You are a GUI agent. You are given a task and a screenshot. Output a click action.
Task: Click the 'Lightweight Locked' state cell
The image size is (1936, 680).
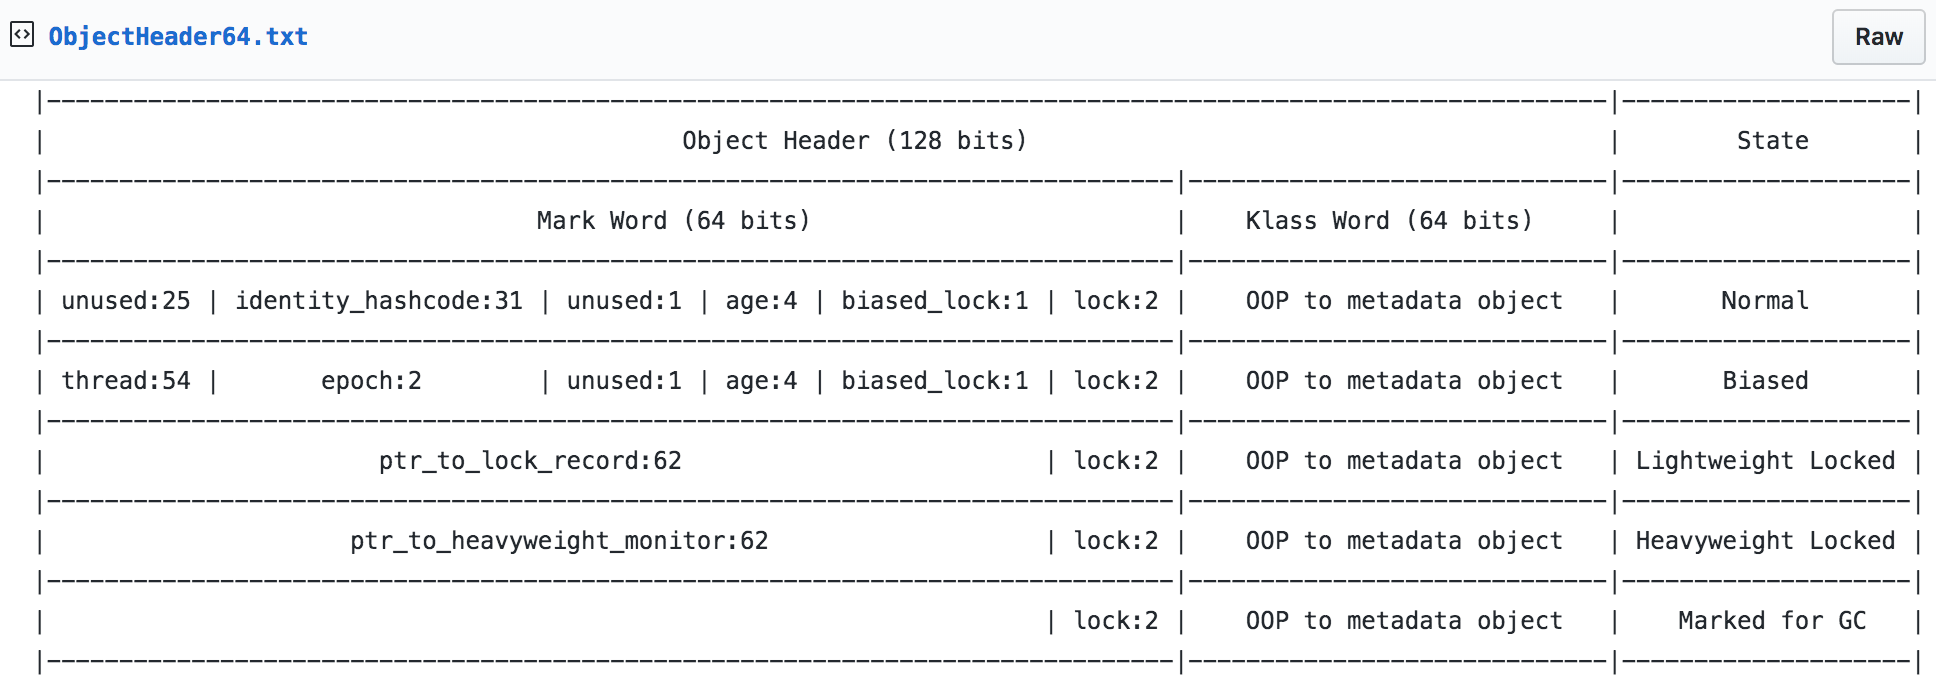[1765, 461]
